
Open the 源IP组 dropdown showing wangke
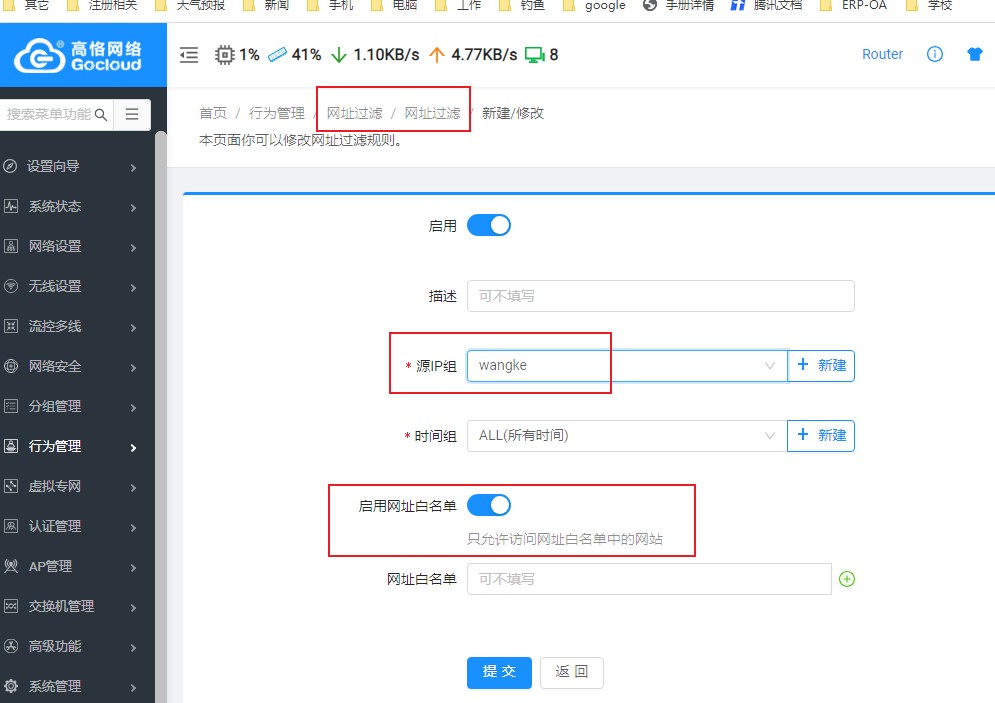coord(627,366)
